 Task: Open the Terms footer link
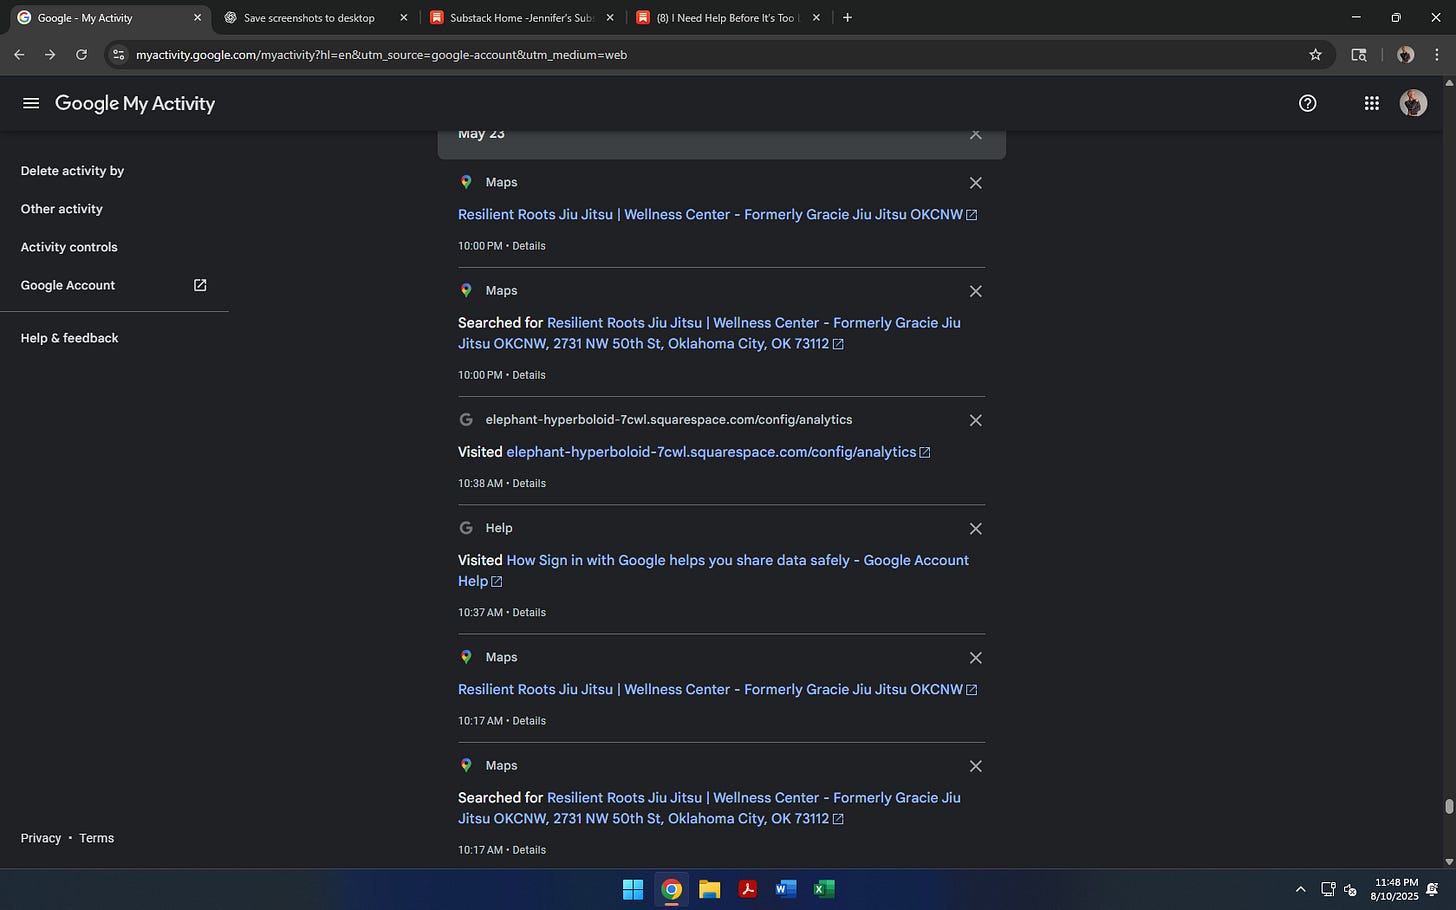pos(97,838)
